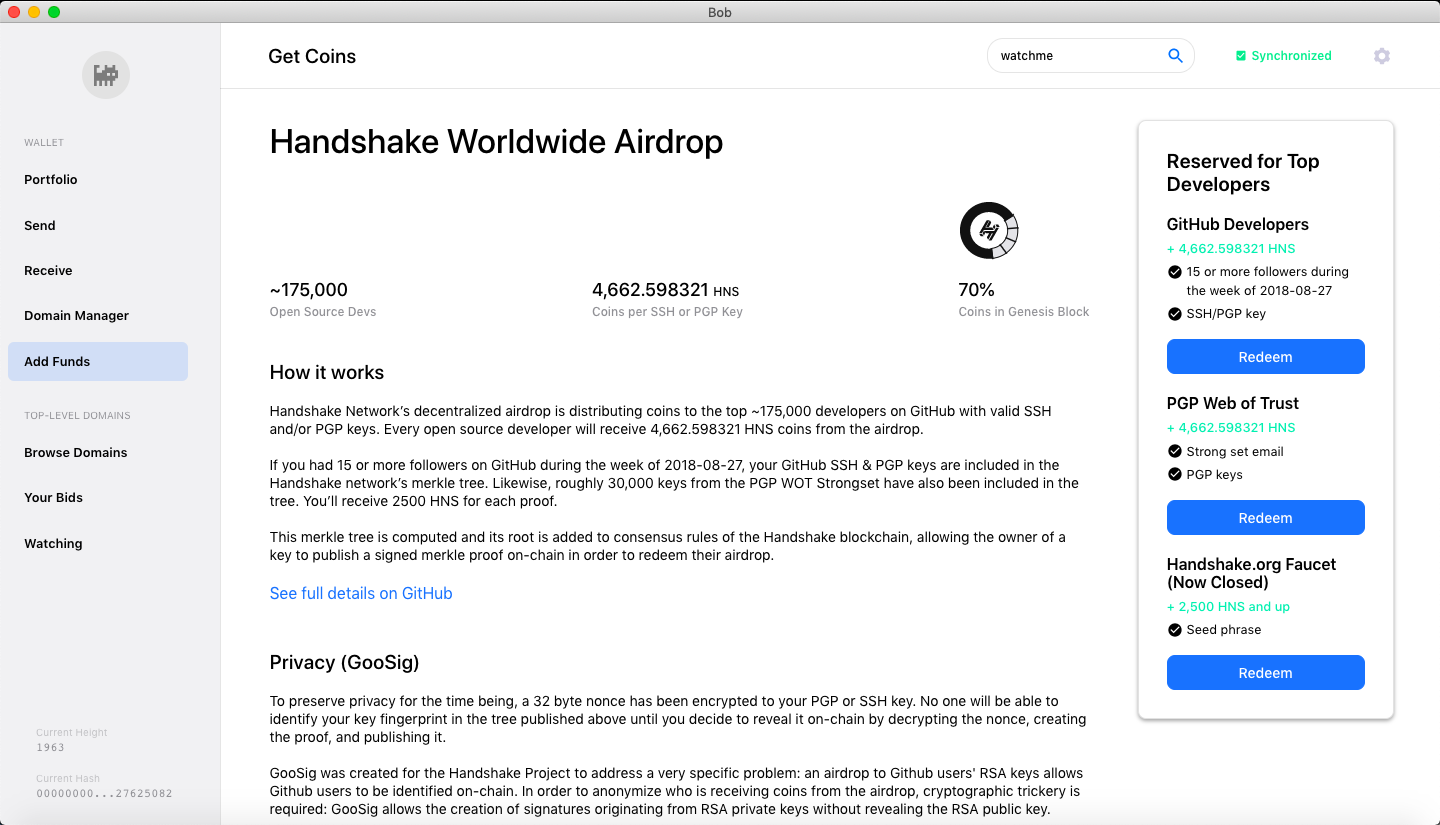Click the 4,662.598321 HNS coins stat
Image resolution: width=1440 pixels, height=825 pixels.
667,299
